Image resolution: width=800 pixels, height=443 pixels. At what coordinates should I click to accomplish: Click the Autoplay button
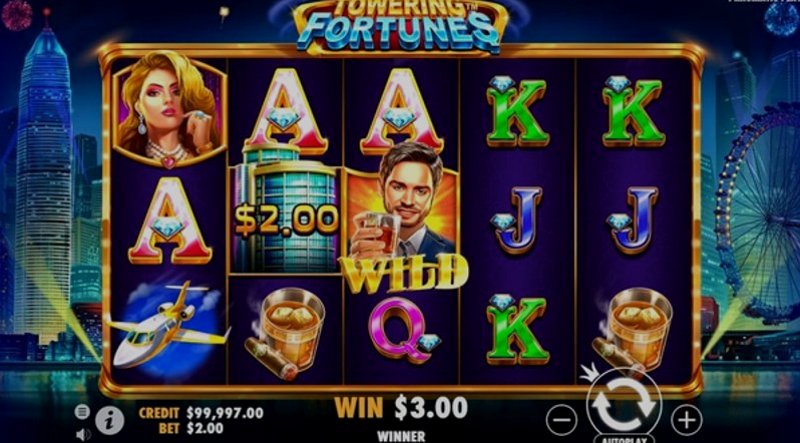(624, 438)
